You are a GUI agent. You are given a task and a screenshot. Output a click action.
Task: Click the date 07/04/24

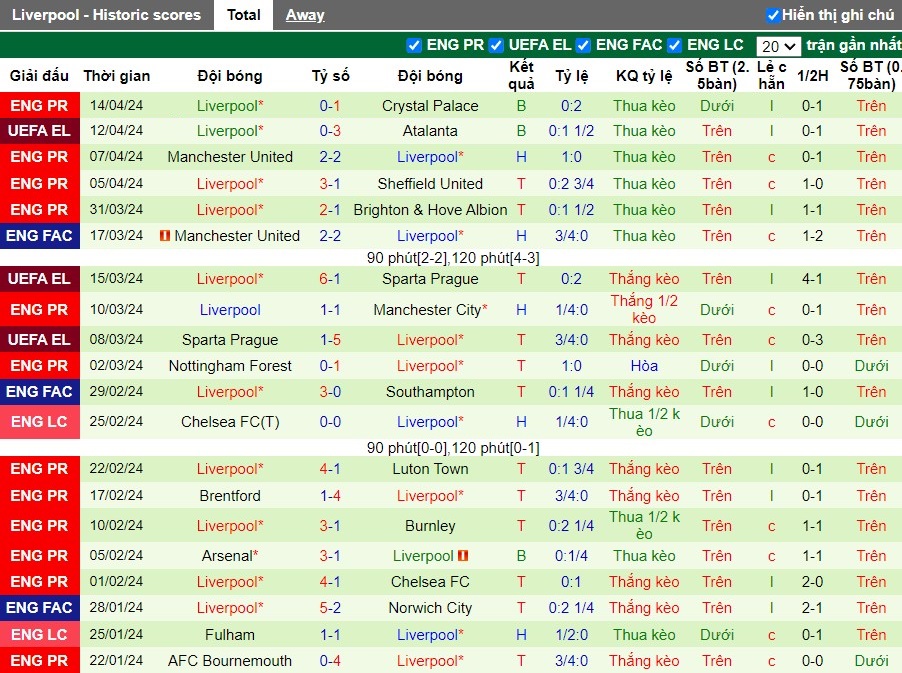(116, 156)
